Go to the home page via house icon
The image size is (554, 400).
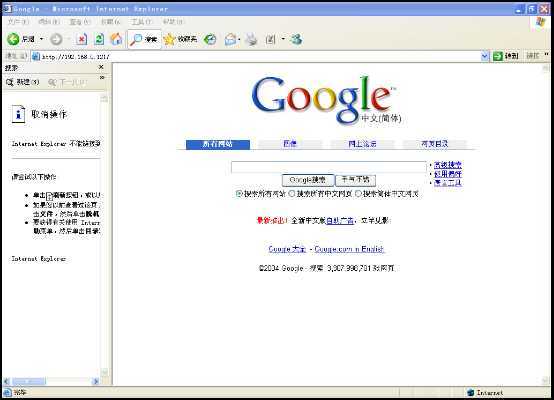pyautogui.click(x=116, y=39)
